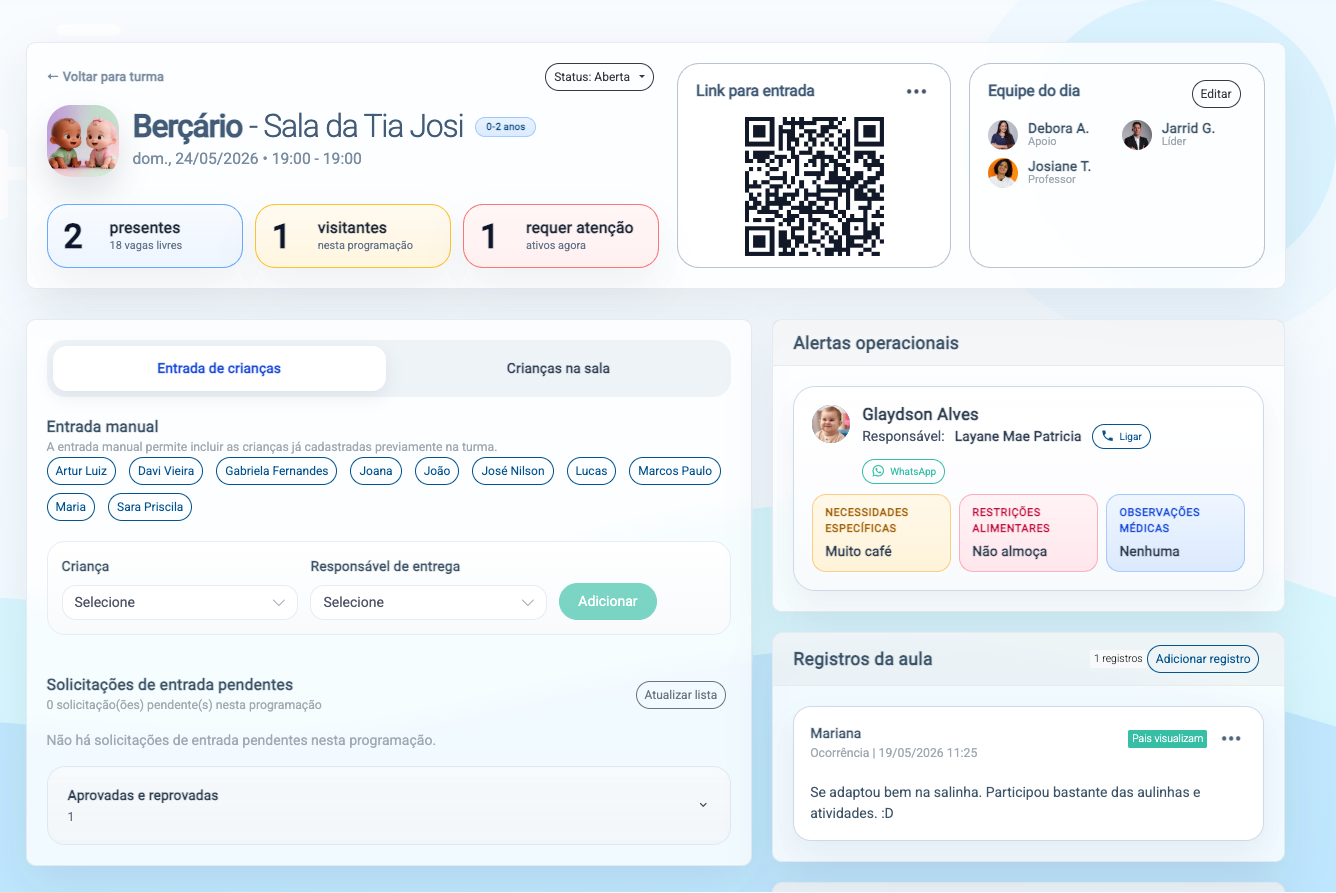The image size is (1336, 893).
Task: Select the João chip
Action: (437, 471)
